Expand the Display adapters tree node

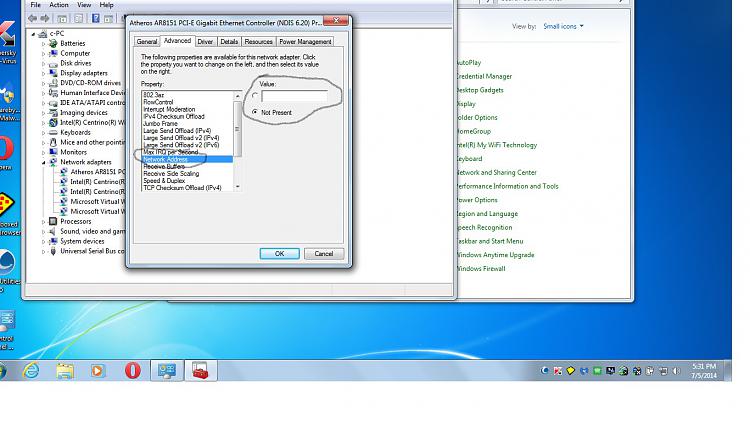(44, 73)
